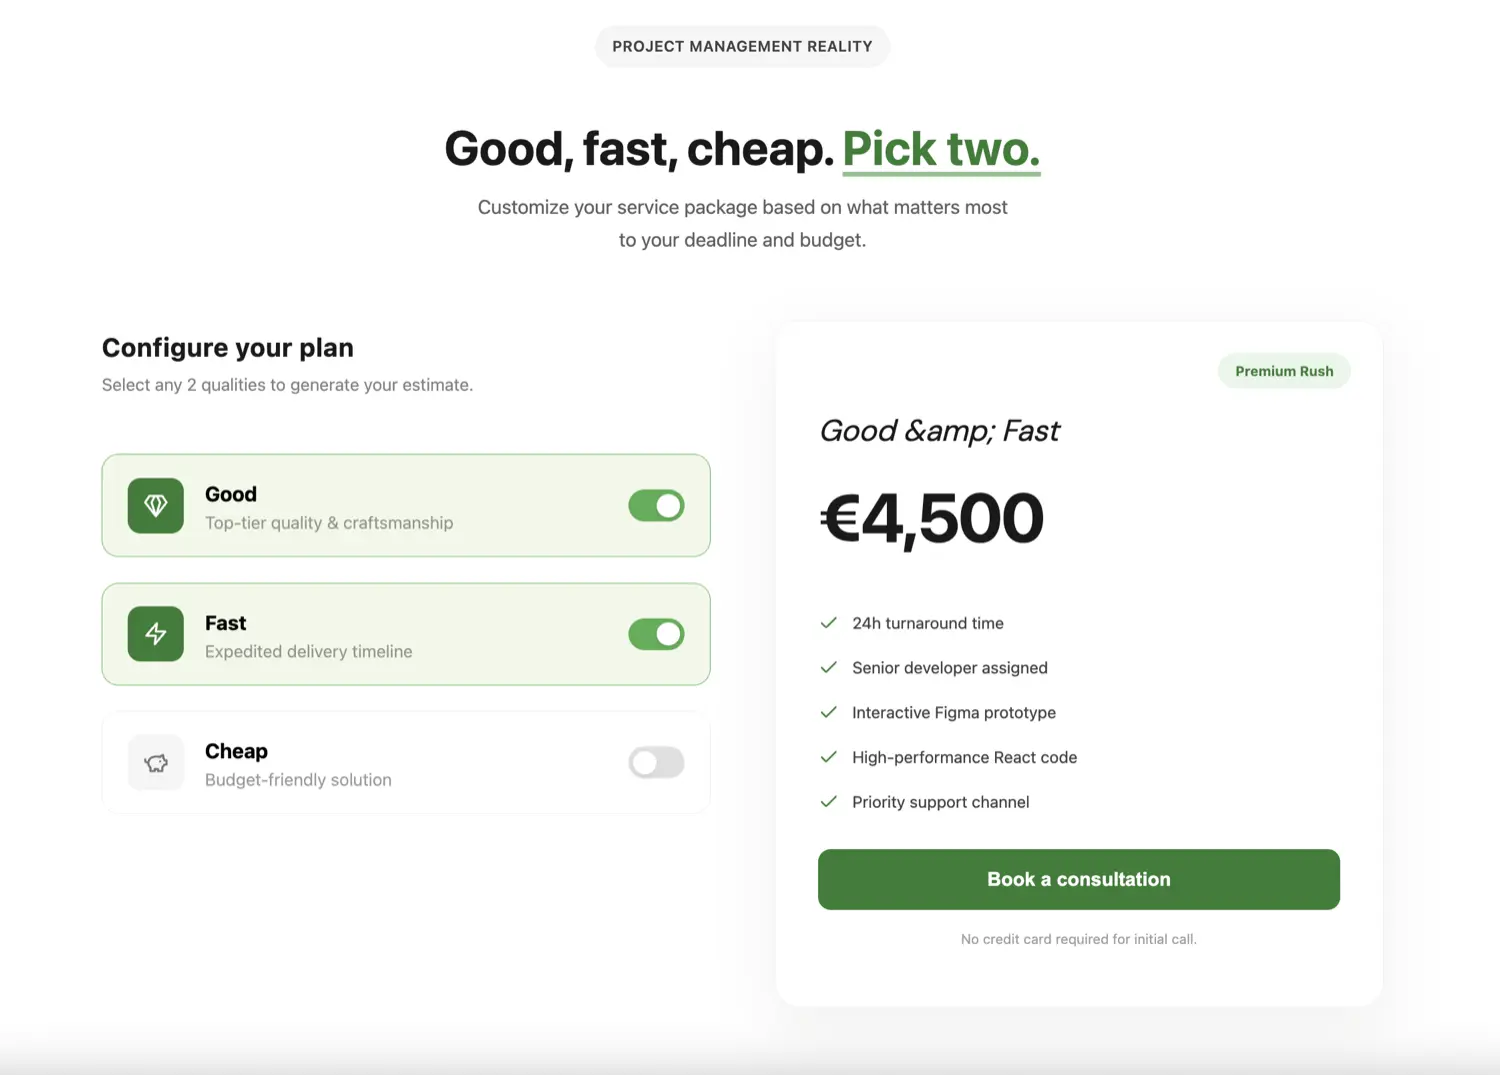Image resolution: width=1500 pixels, height=1075 pixels.
Task: Select the PROJECT MANAGEMENT REALITY pill
Action: (x=742, y=46)
